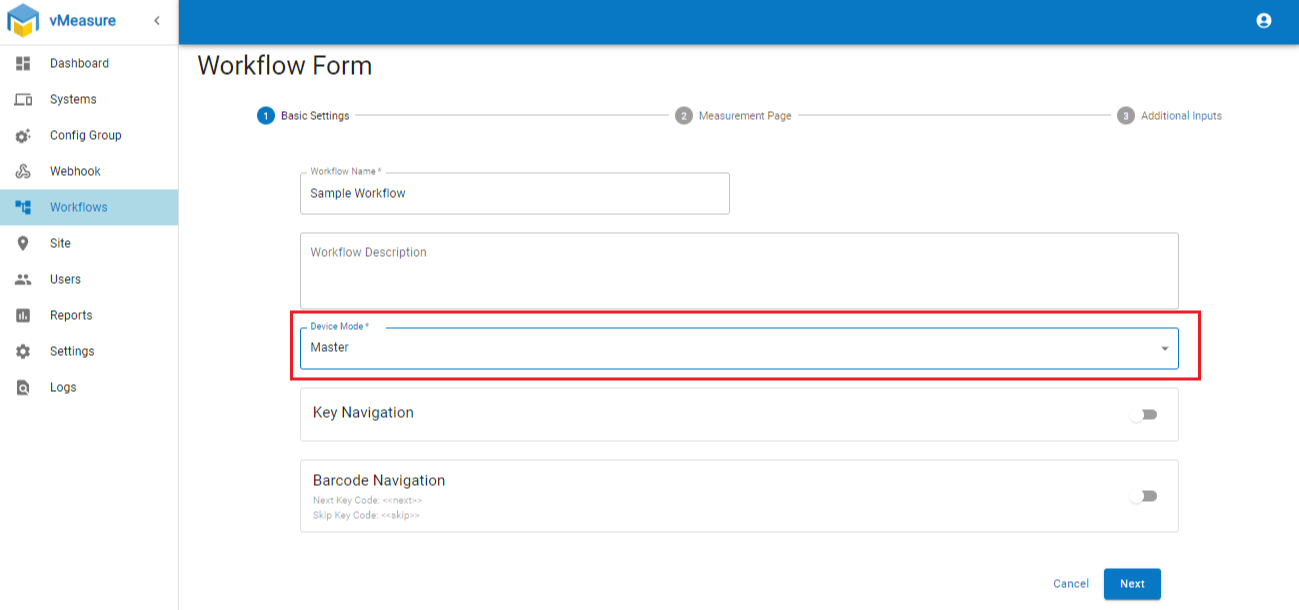Click the Cancel link
The image size is (1299, 610).
(1071, 584)
